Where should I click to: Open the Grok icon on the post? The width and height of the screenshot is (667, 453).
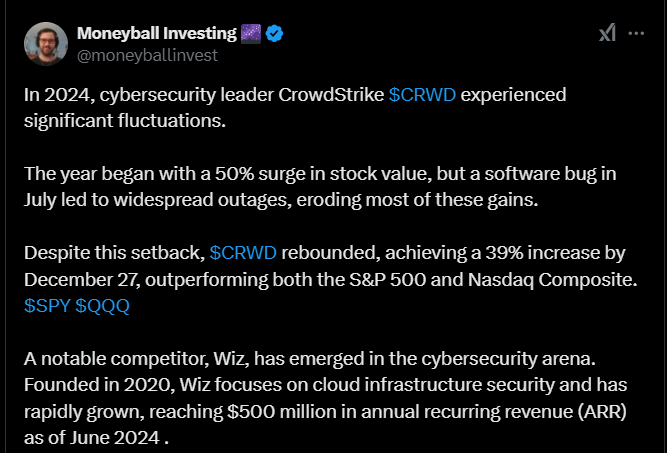tap(607, 33)
